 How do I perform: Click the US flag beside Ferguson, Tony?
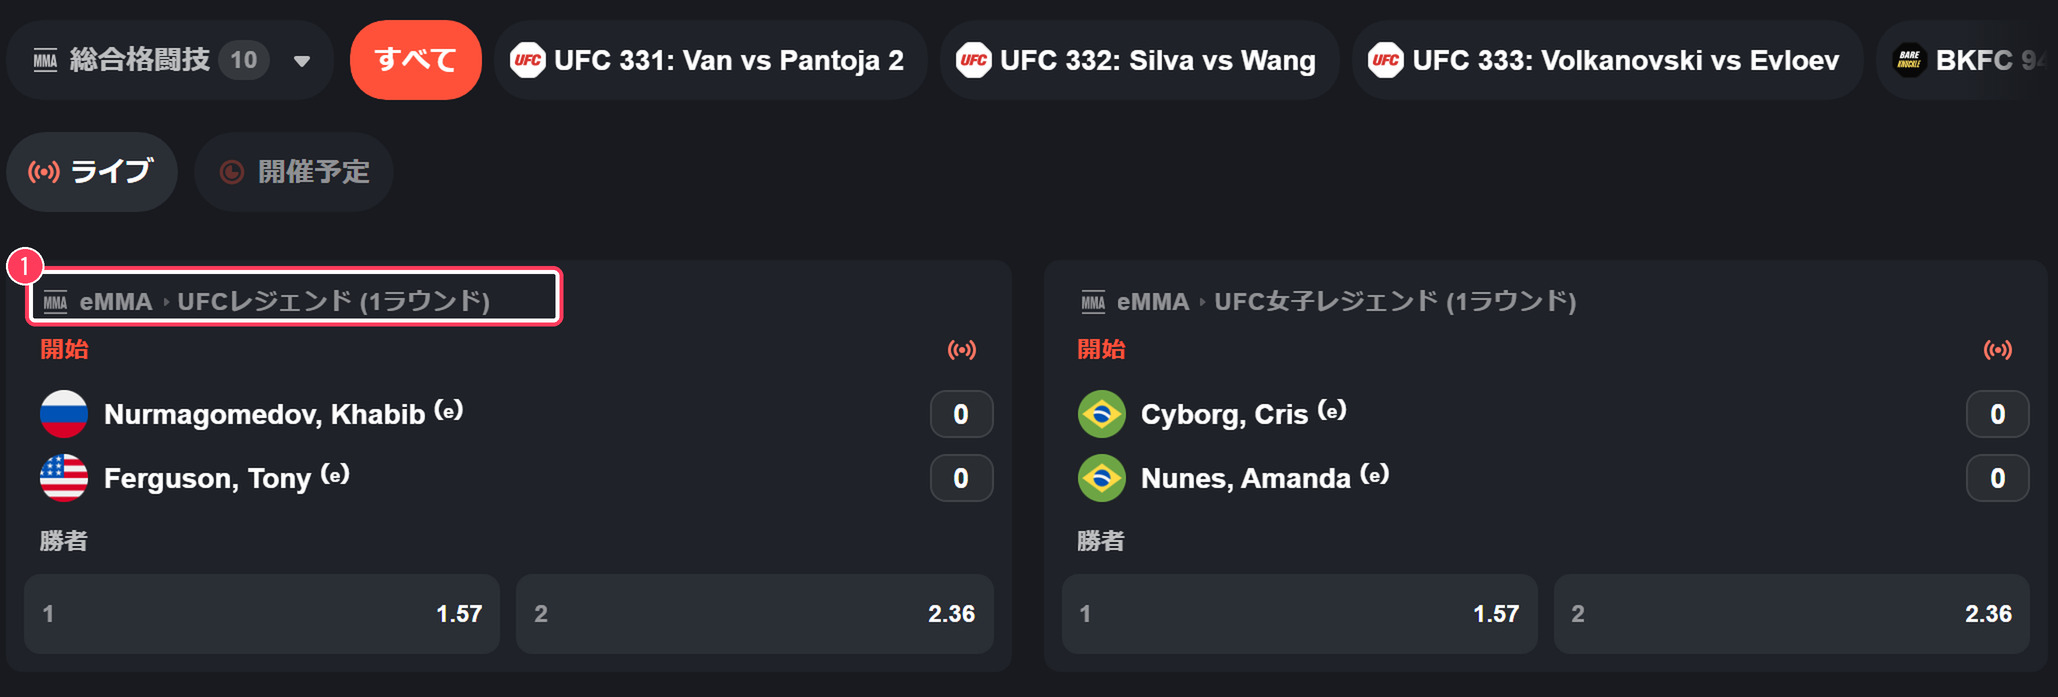[x=64, y=478]
